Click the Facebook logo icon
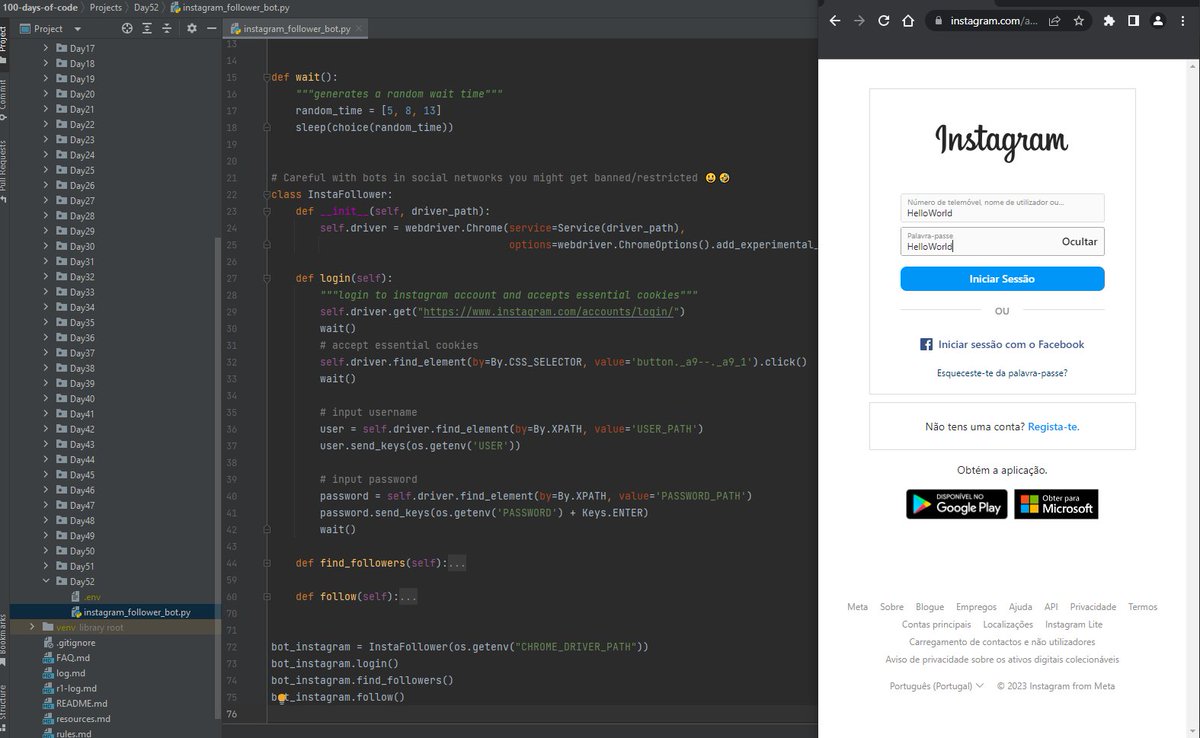This screenshot has width=1200, height=738. click(x=926, y=344)
